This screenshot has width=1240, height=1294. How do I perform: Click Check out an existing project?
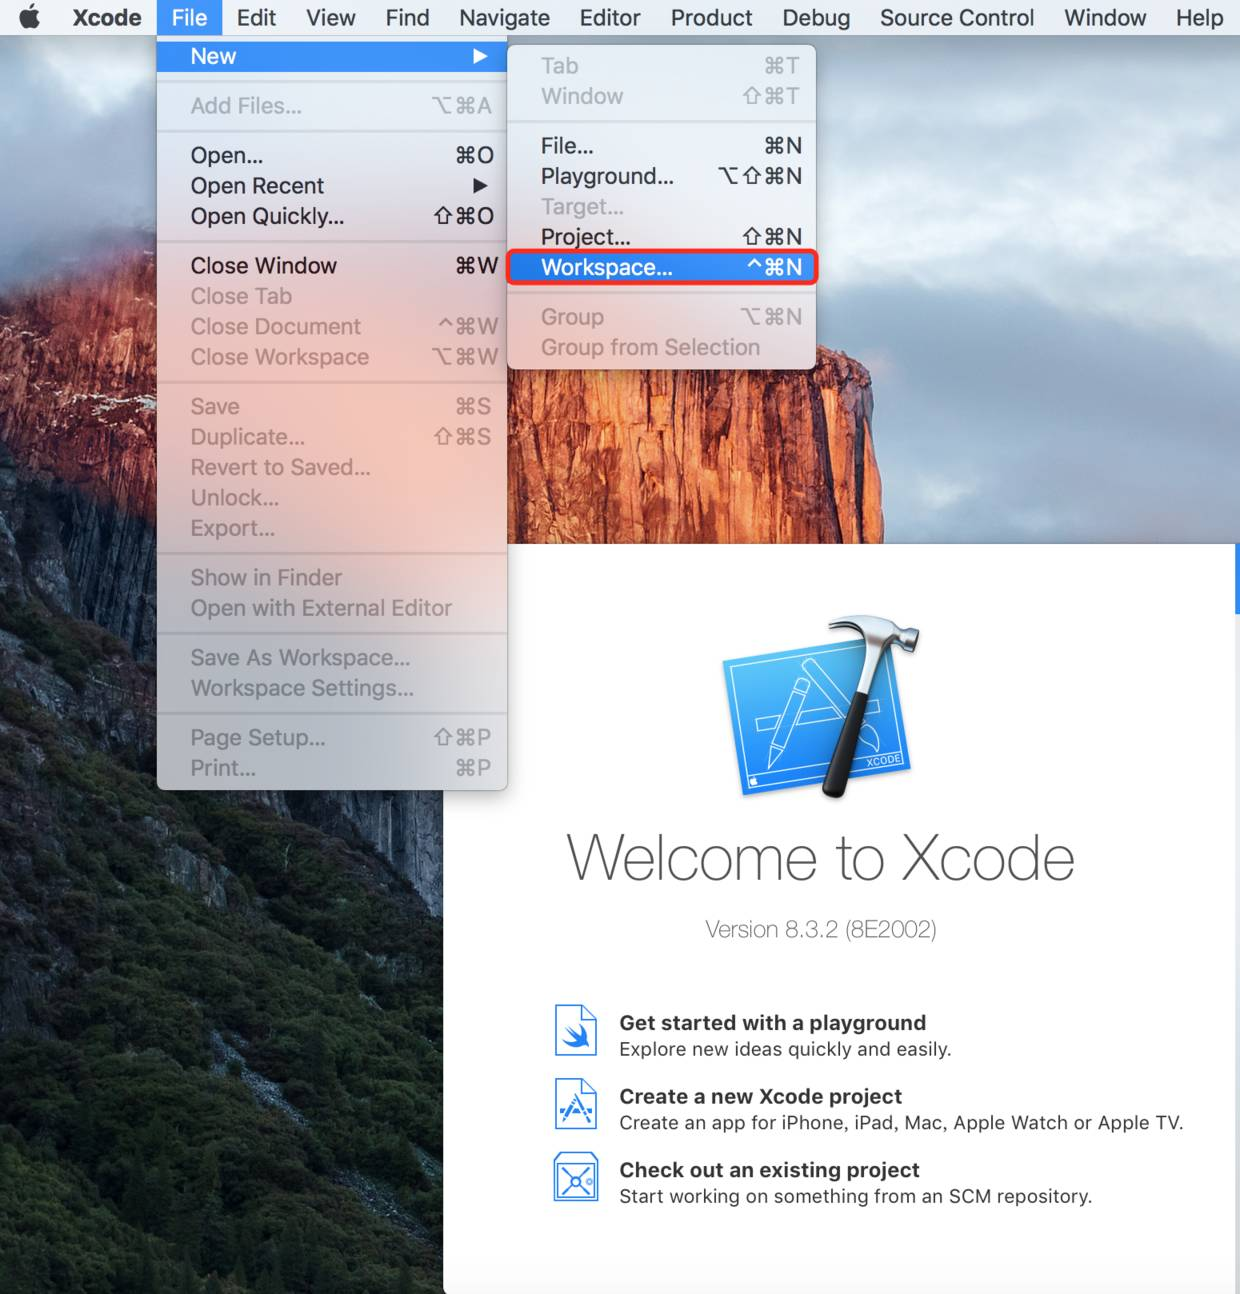(x=769, y=1170)
